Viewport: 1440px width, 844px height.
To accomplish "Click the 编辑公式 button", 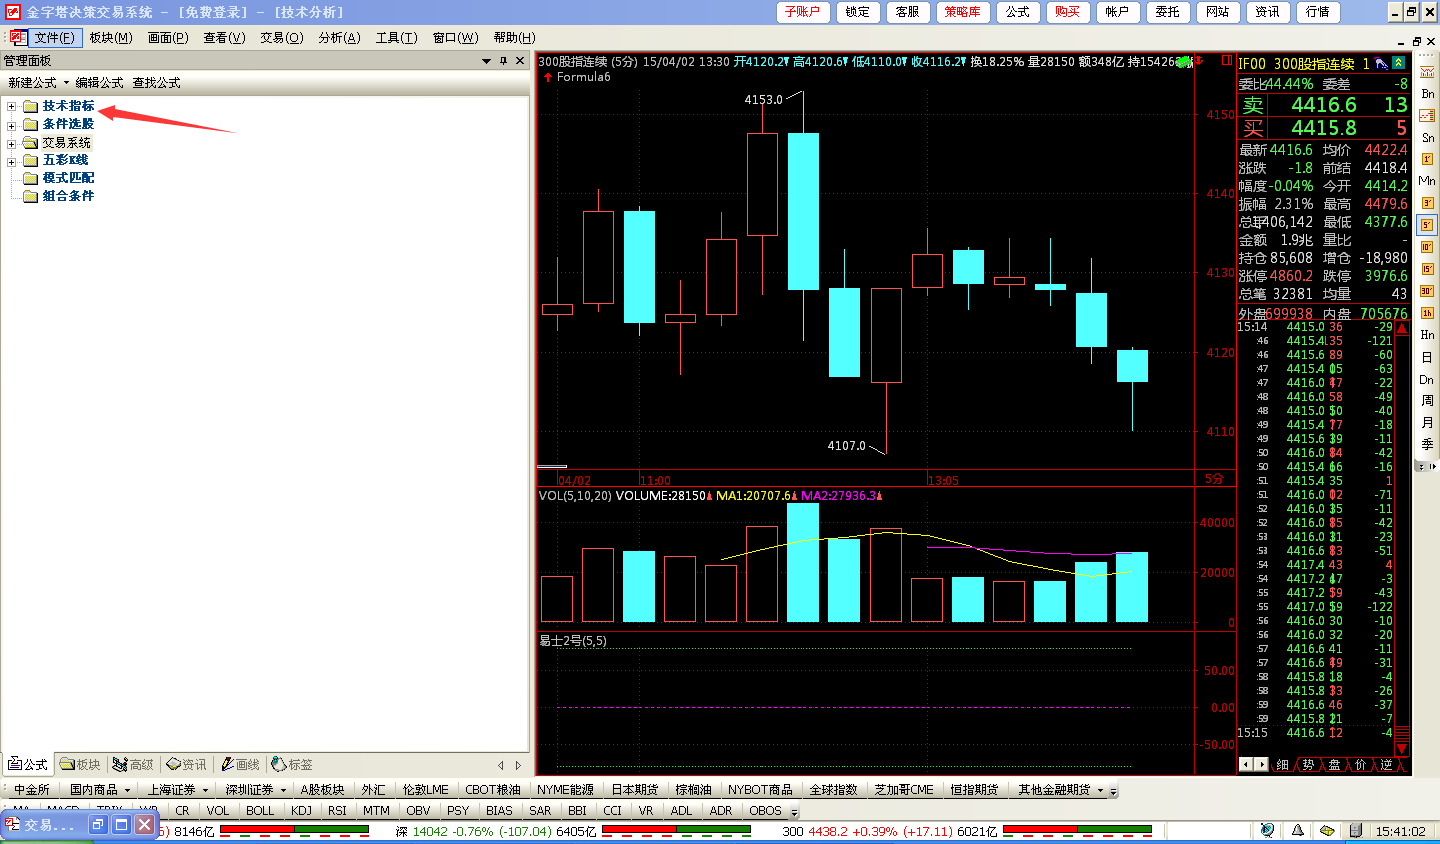I will [100, 83].
